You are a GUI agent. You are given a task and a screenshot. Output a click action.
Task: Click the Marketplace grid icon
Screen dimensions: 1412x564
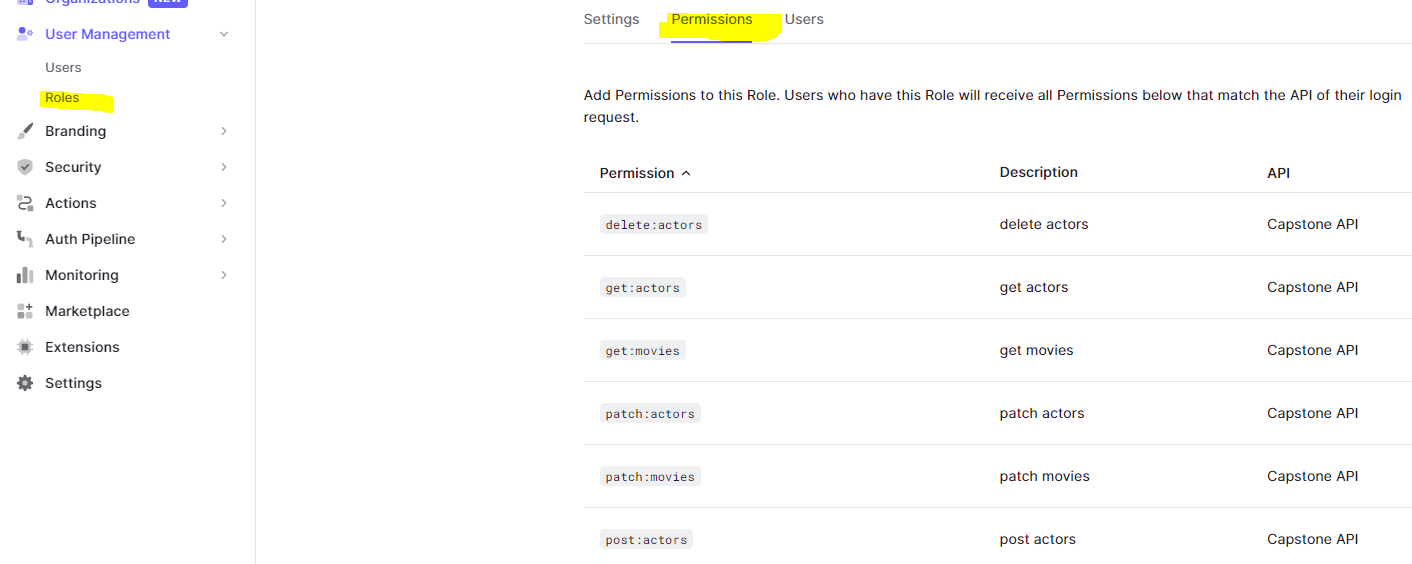tap(25, 311)
